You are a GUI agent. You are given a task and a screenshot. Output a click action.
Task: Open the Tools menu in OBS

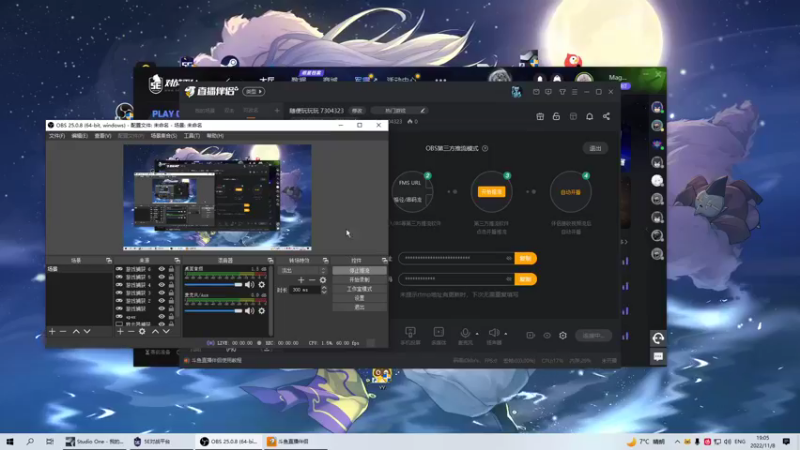192,136
